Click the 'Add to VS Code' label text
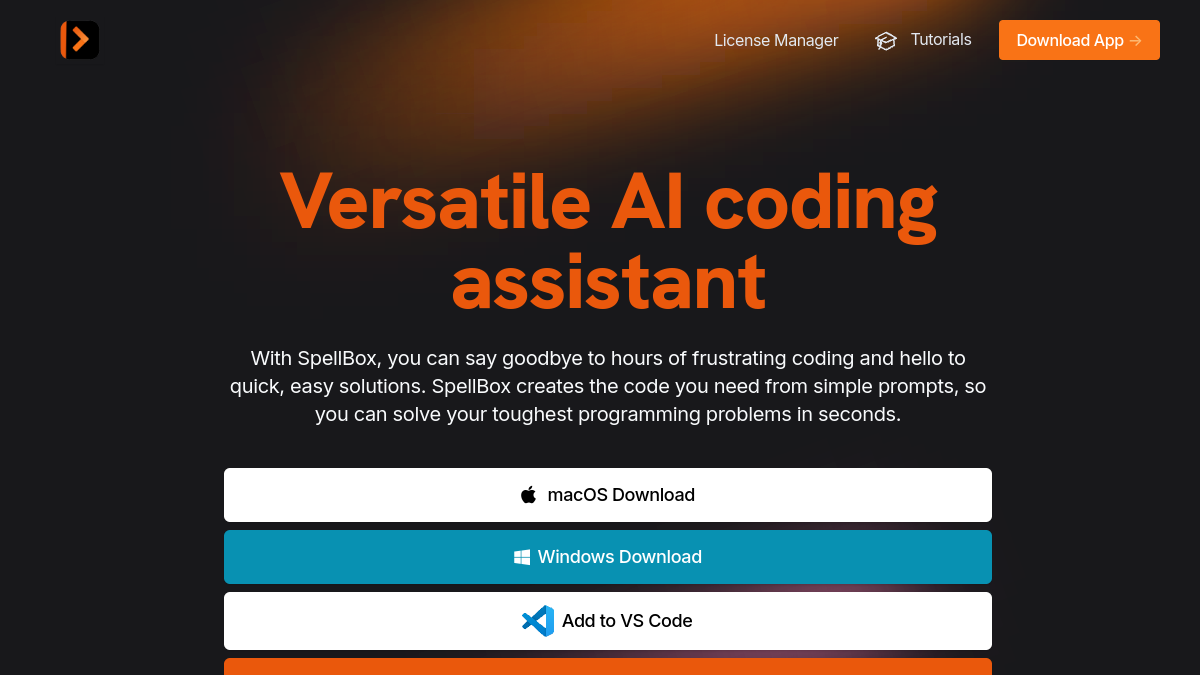Image resolution: width=1200 pixels, height=675 pixels. 627,621
